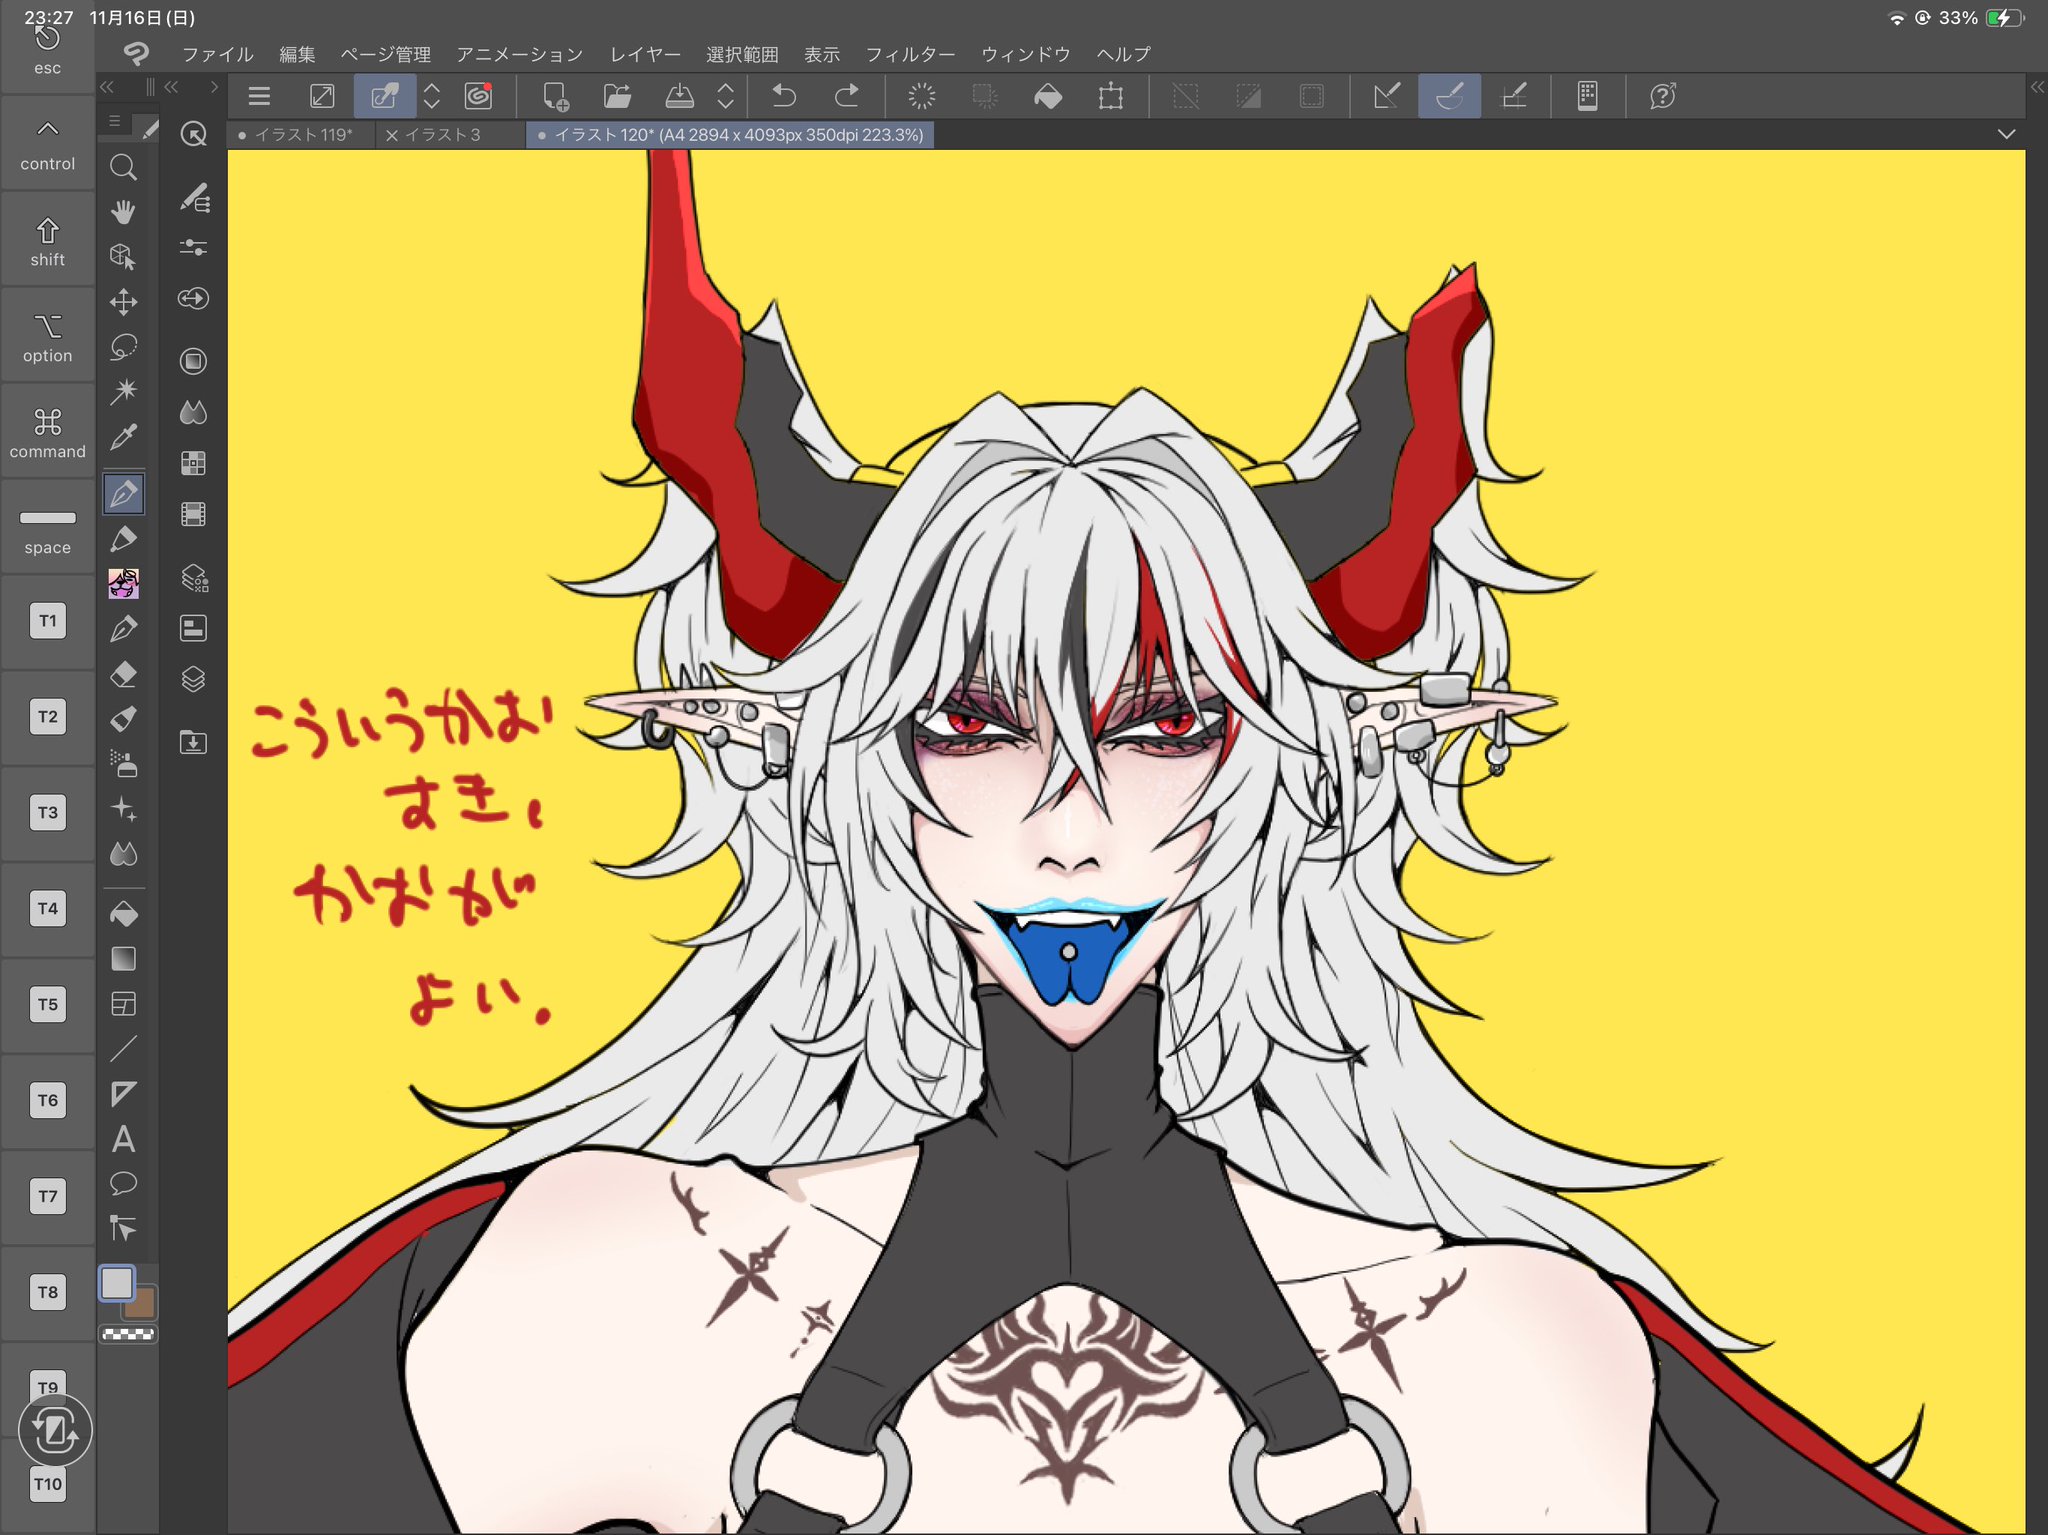The width and height of the screenshot is (2048, 1535).
Task: Select the Magnifier zoom tool
Action: (x=123, y=167)
